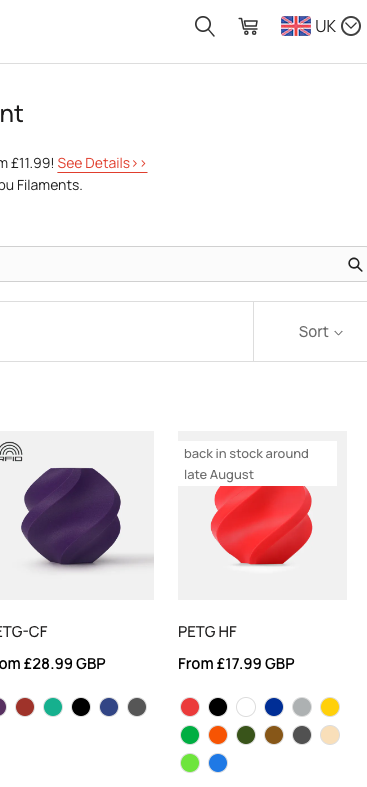Expand the UK region dropdown arrow

tap(351, 26)
